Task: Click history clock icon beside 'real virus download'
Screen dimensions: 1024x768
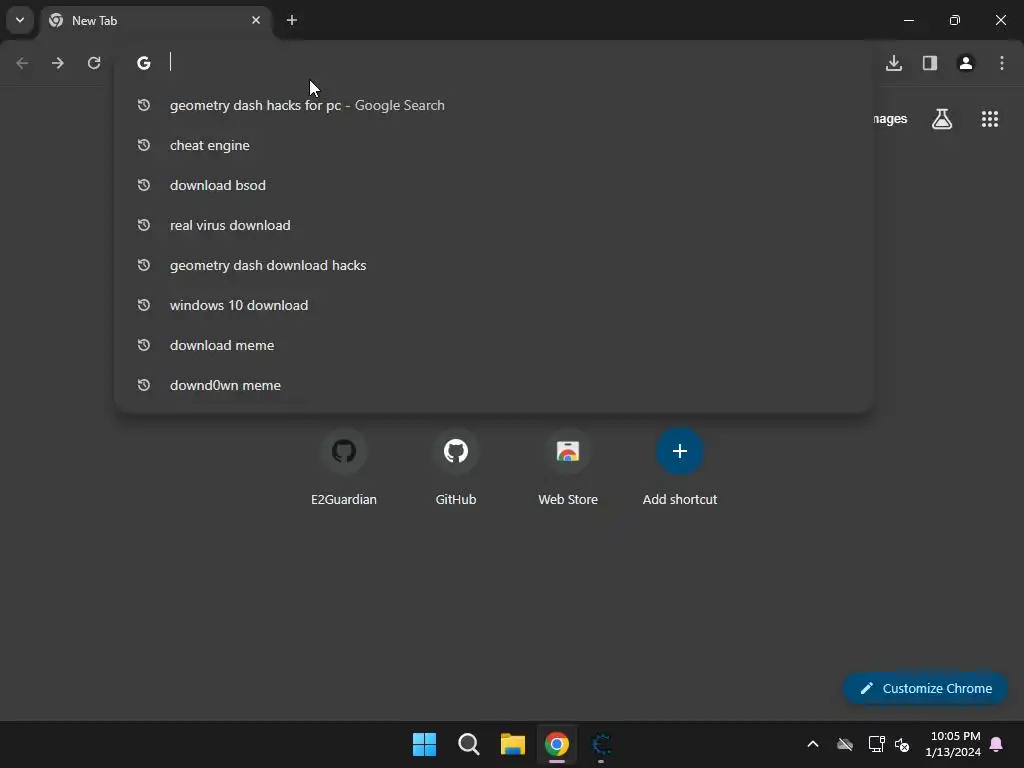Action: [144, 225]
